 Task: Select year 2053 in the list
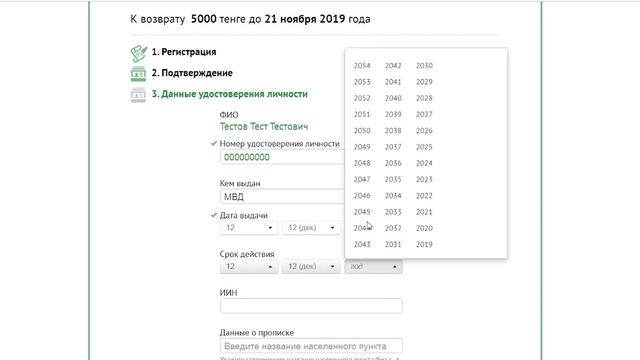pos(362,82)
